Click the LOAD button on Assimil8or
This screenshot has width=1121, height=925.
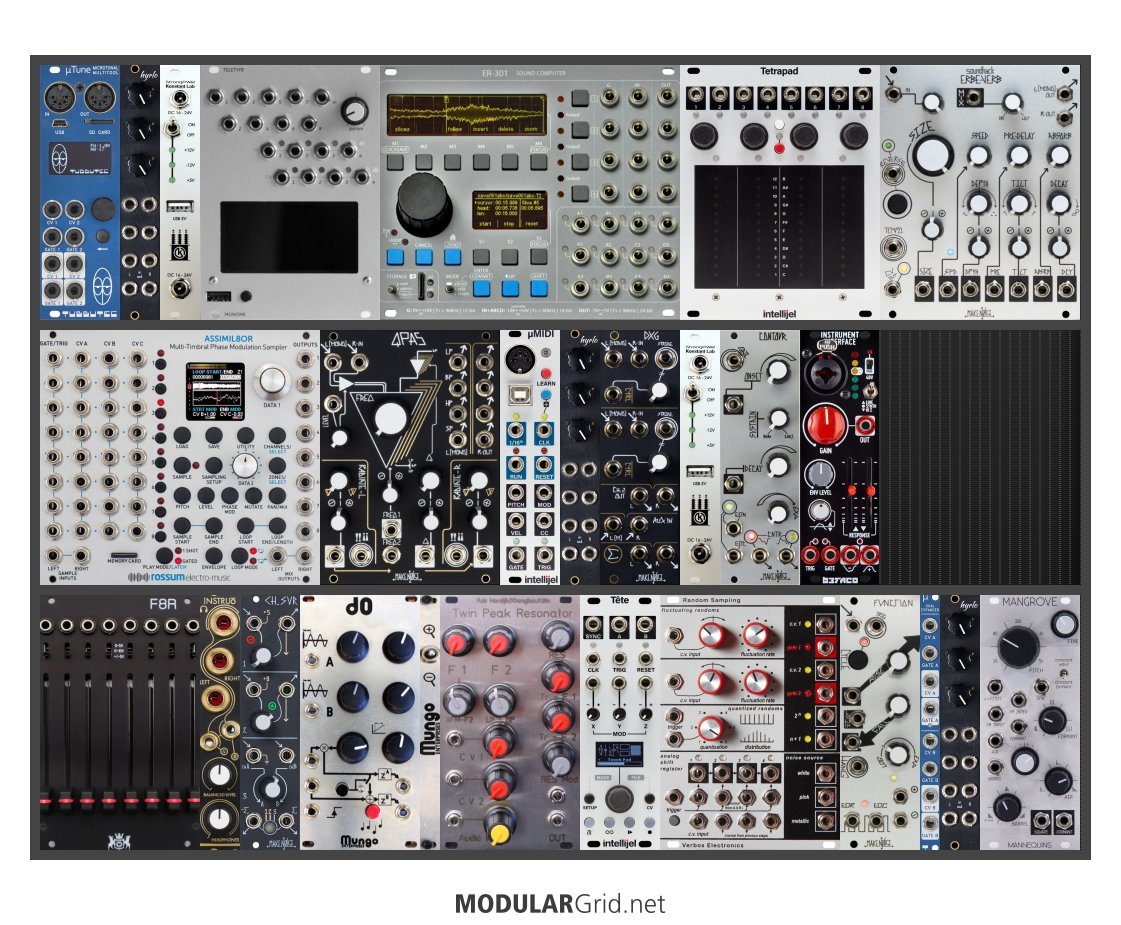point(182,435)
